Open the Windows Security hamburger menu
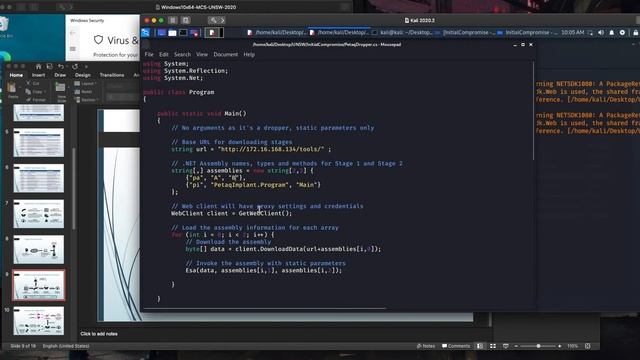The height and width of the screenshot is (360, 640). pos(73,49)
